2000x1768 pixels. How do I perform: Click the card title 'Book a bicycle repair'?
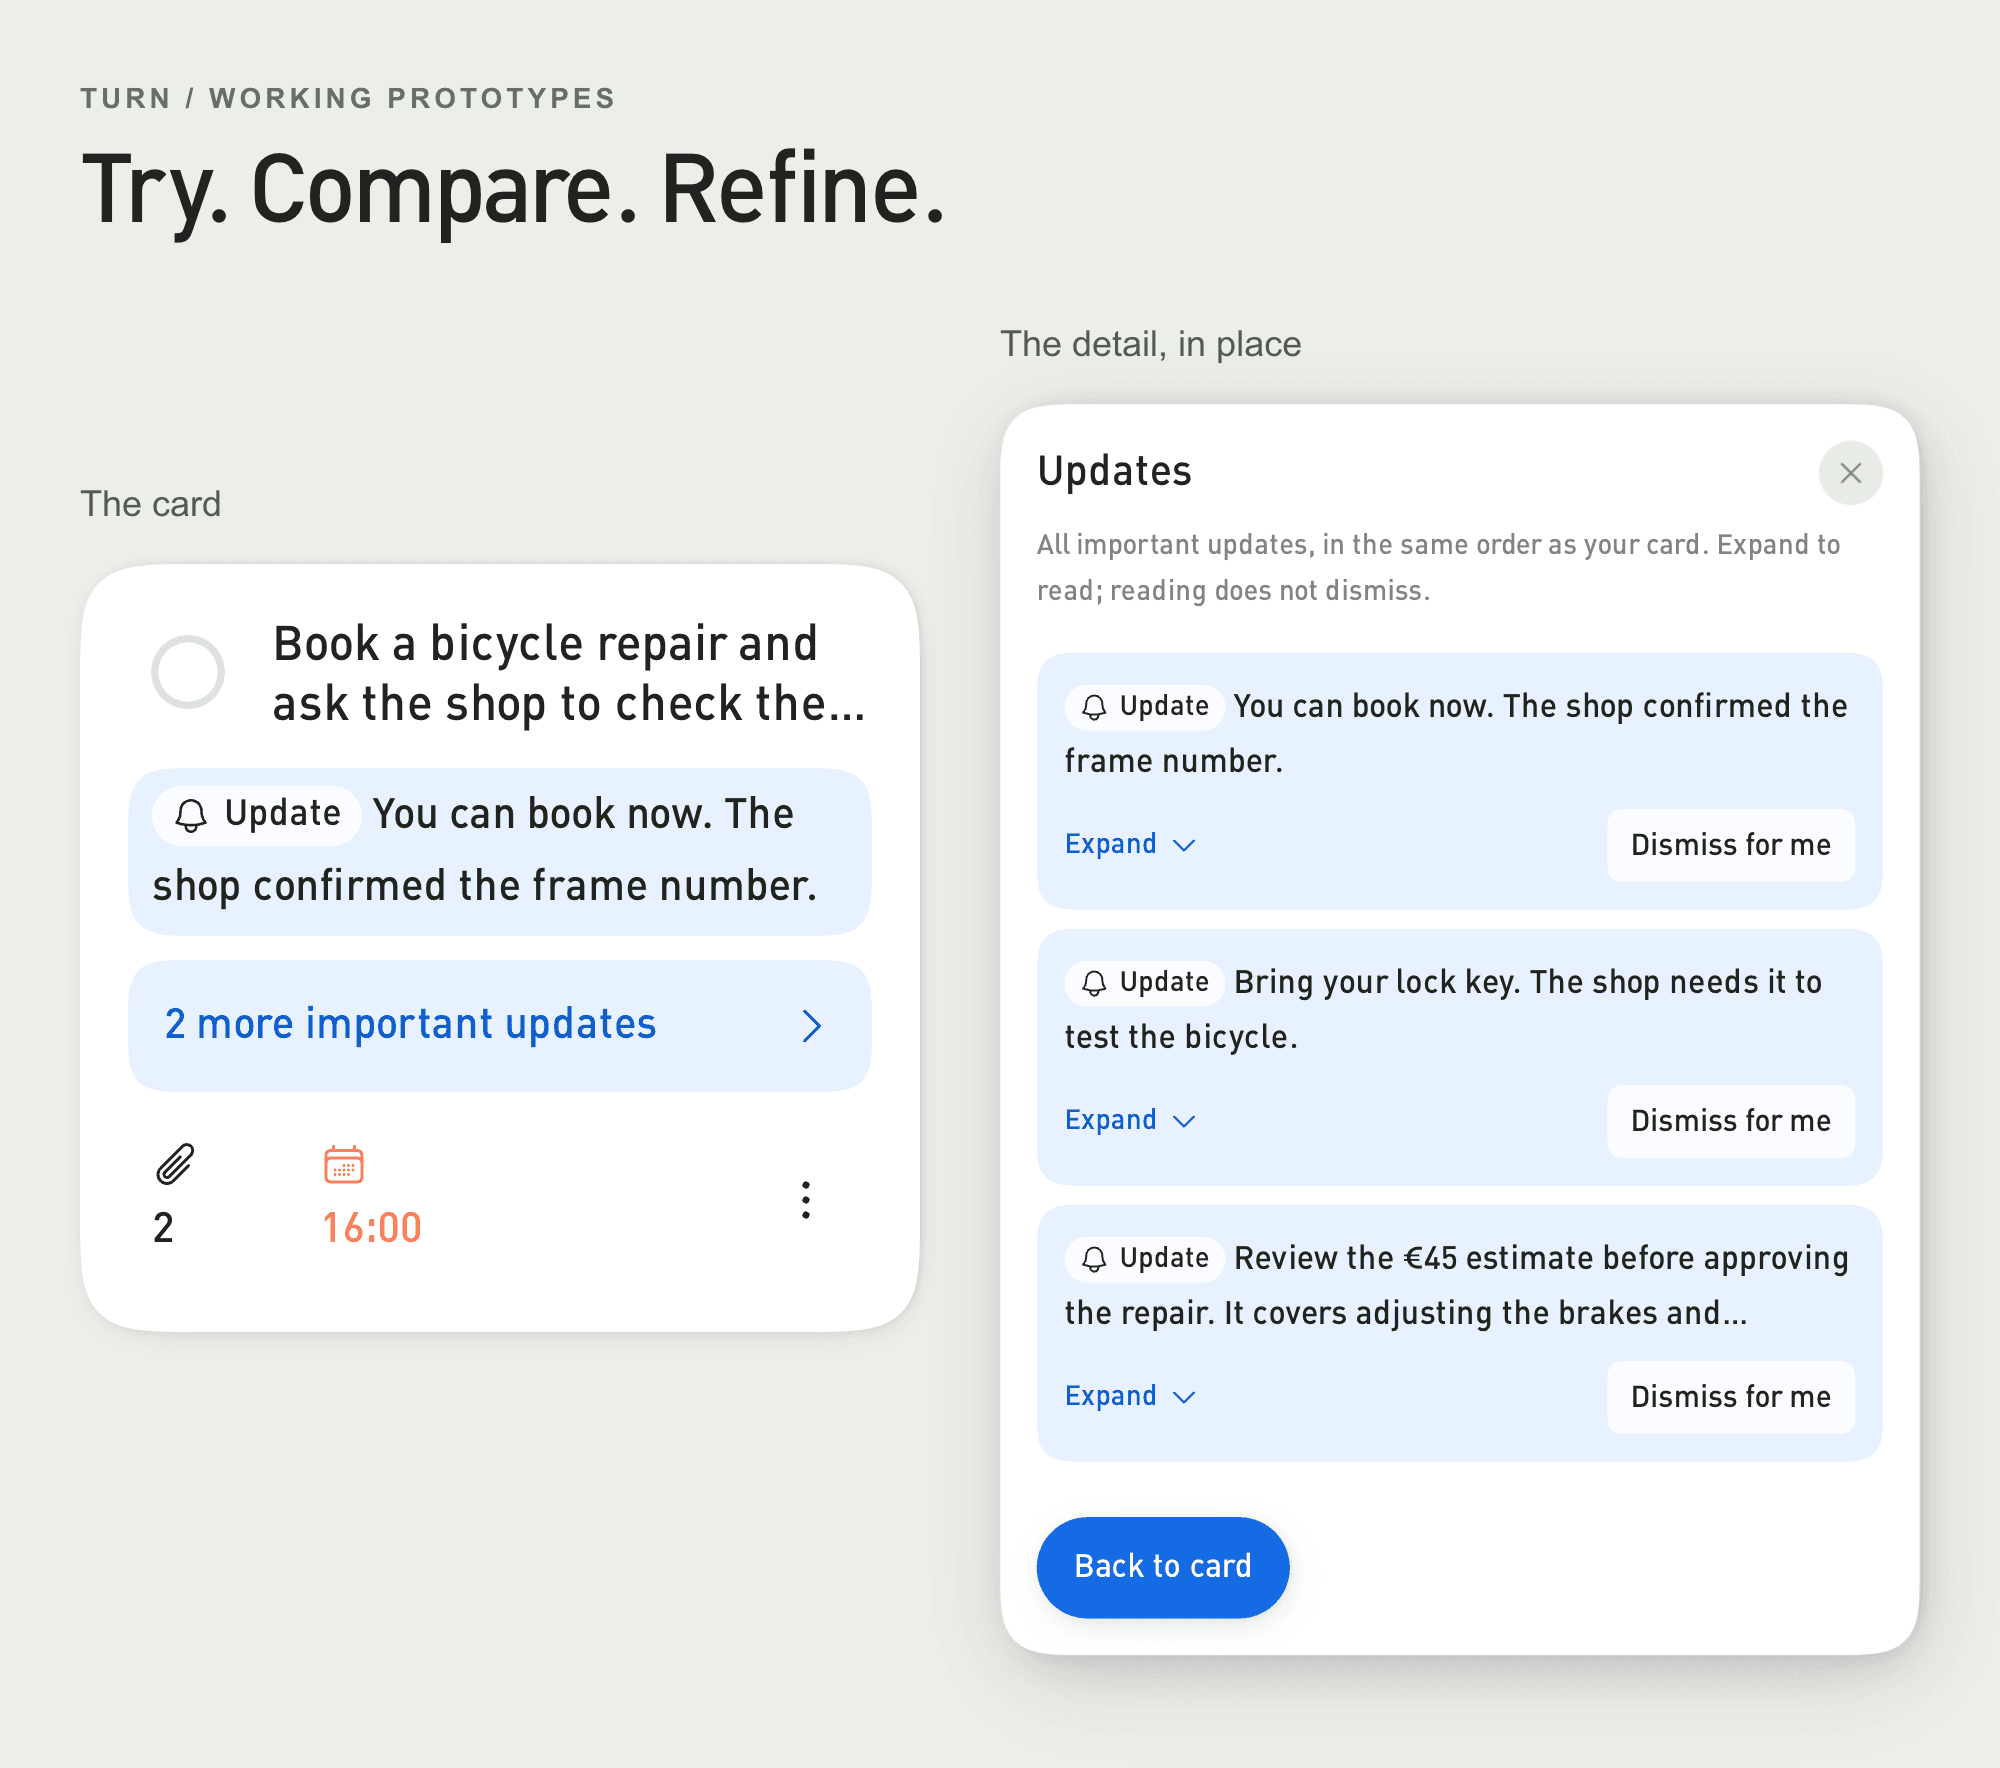tap(568, 673)
